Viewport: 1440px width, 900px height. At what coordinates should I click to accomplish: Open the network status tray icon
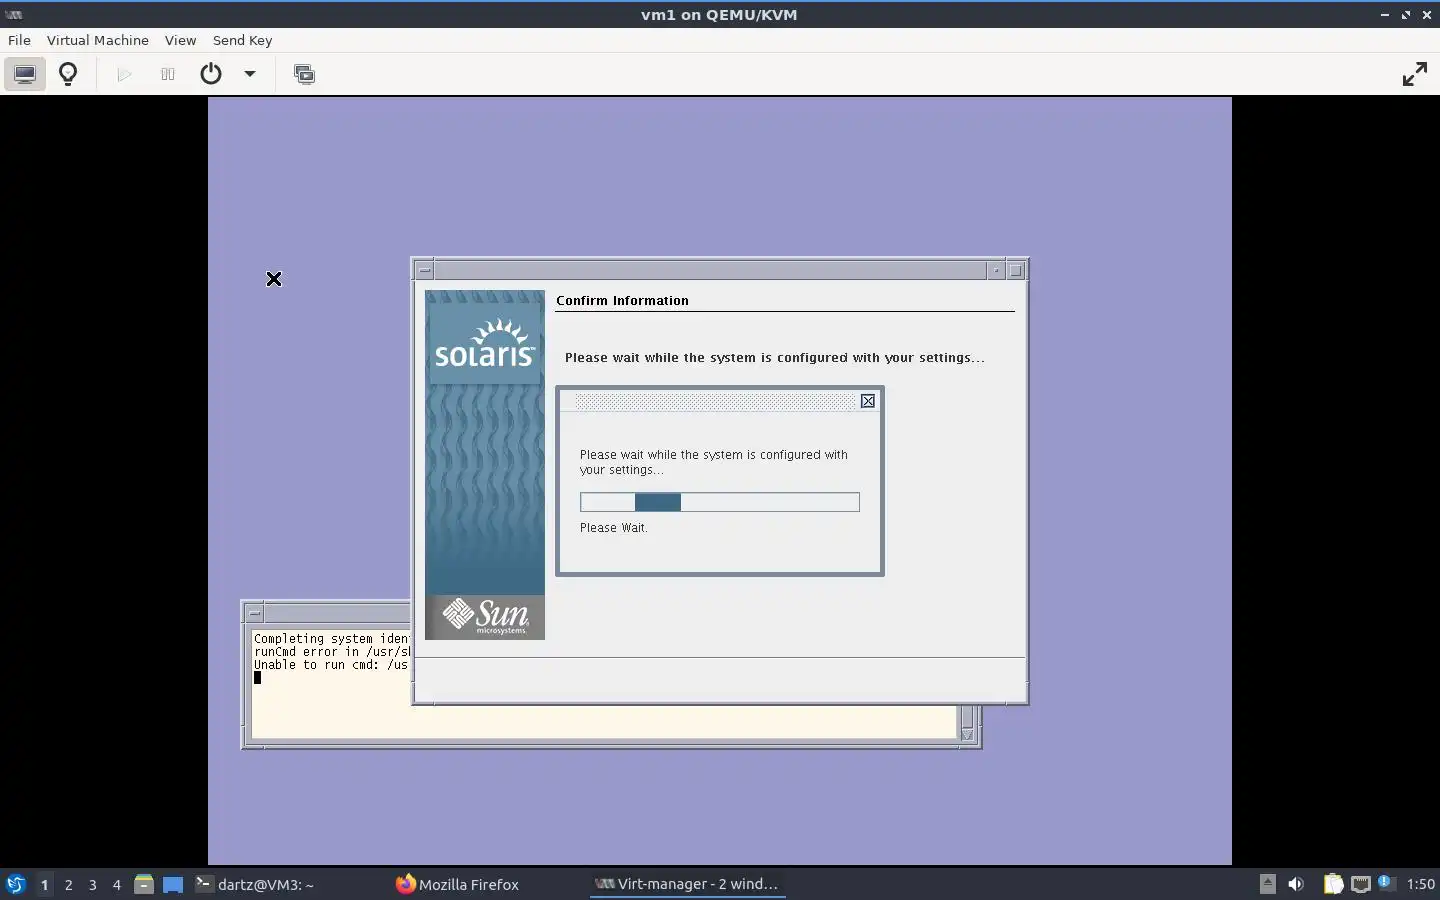click(x=1360, y=884)
